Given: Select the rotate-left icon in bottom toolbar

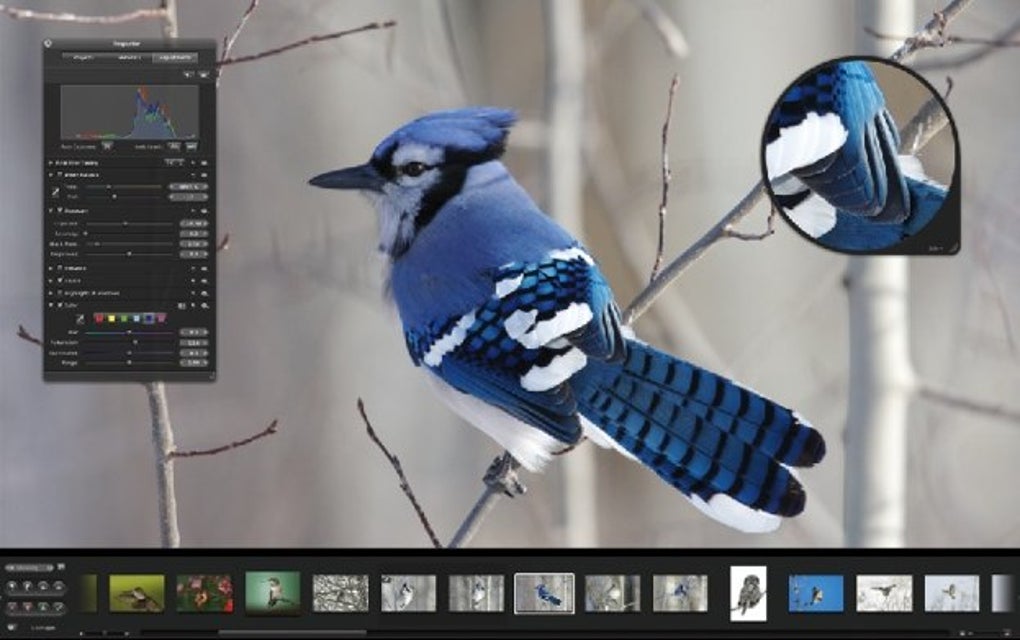Looking at the screenshot, I should (44, 586).
